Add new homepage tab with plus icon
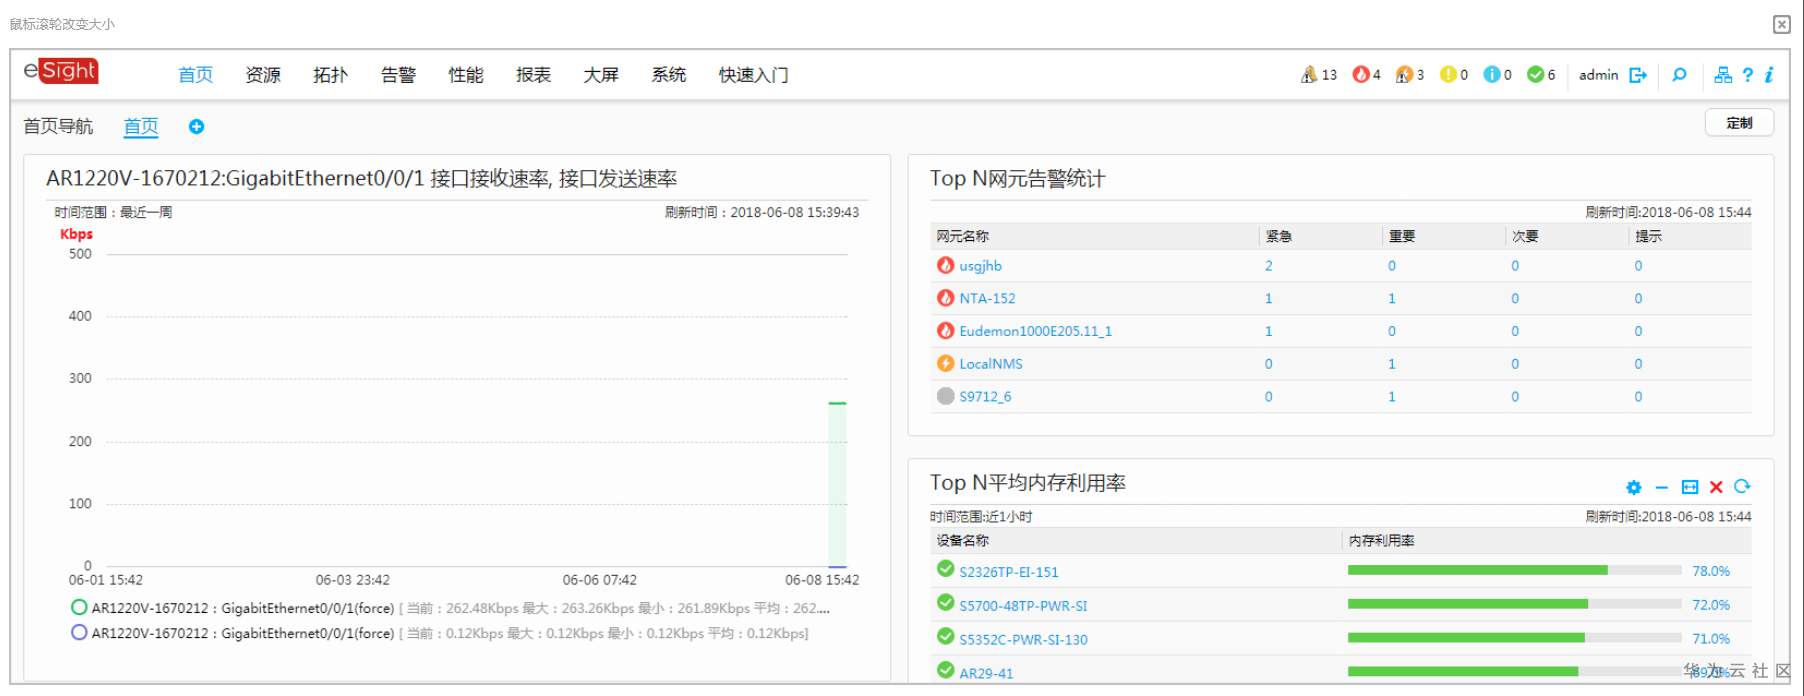The width and height of the screenshot is (1804, 696). (196, 127)
